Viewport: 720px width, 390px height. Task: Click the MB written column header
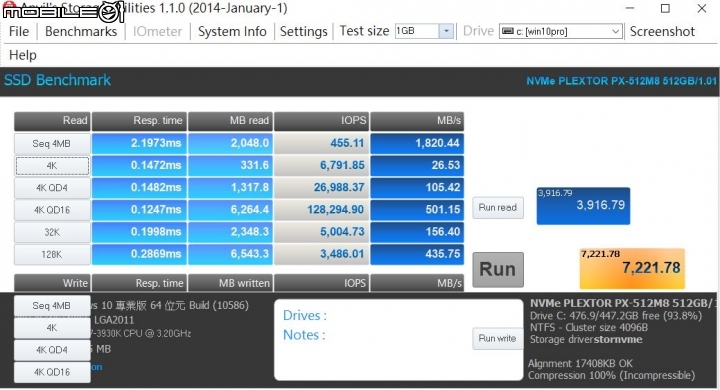point(231,283)
